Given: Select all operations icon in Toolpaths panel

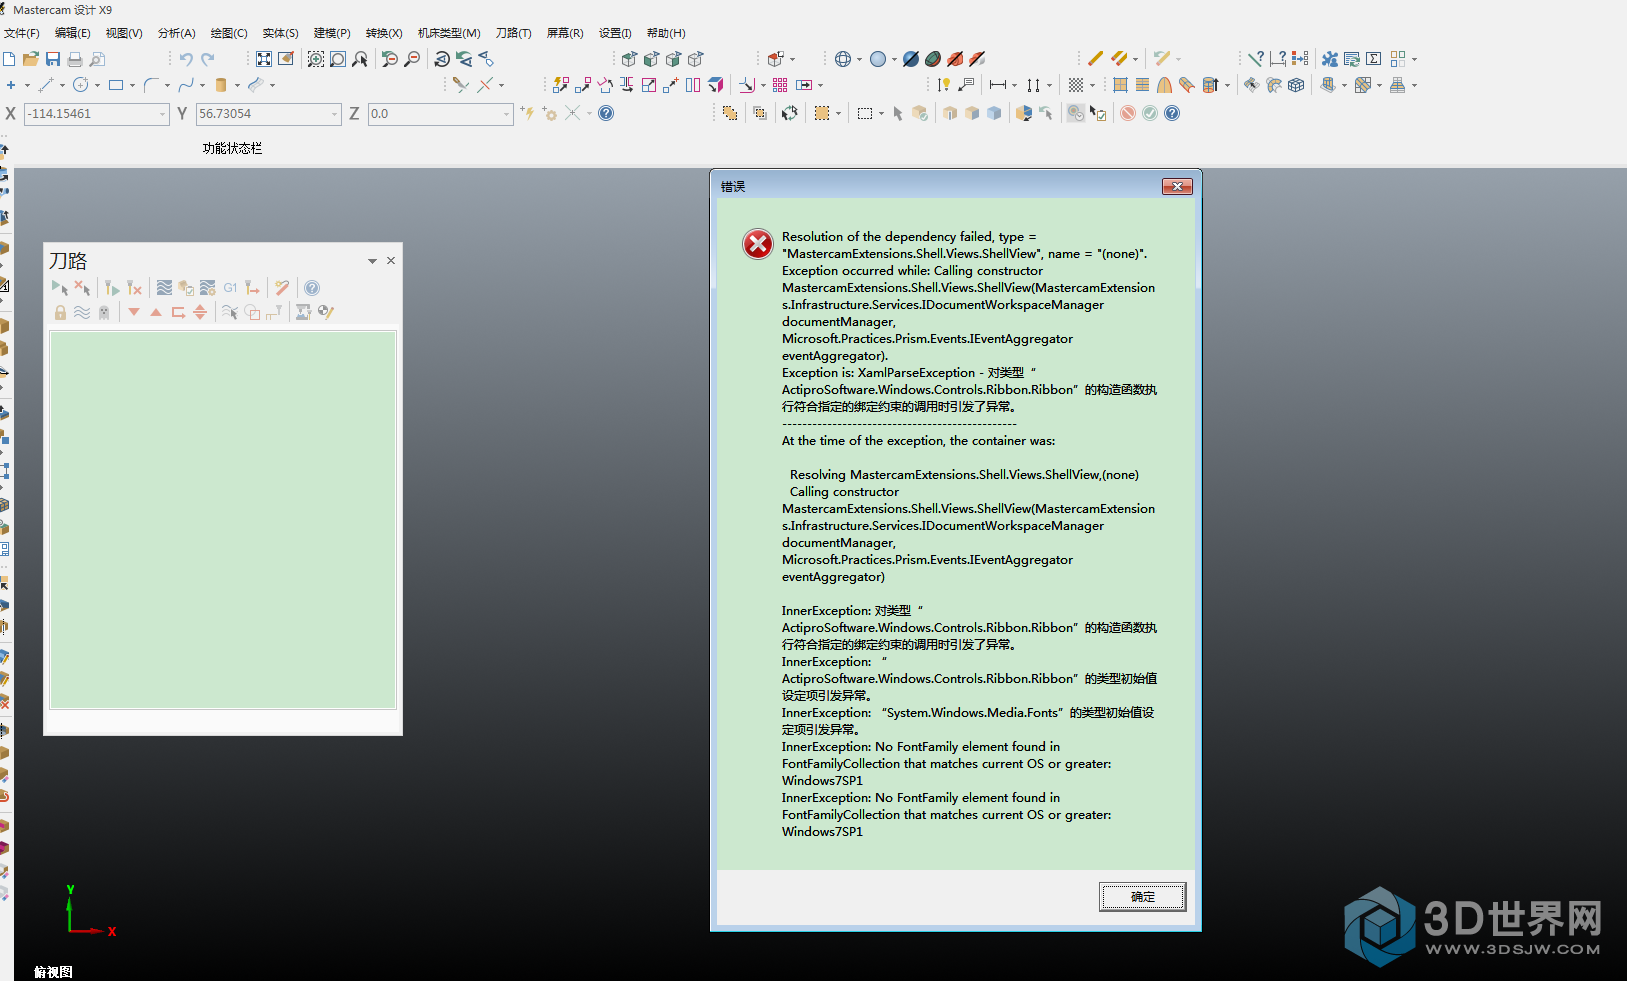Looking at the screenshot, I should point(60,288).
